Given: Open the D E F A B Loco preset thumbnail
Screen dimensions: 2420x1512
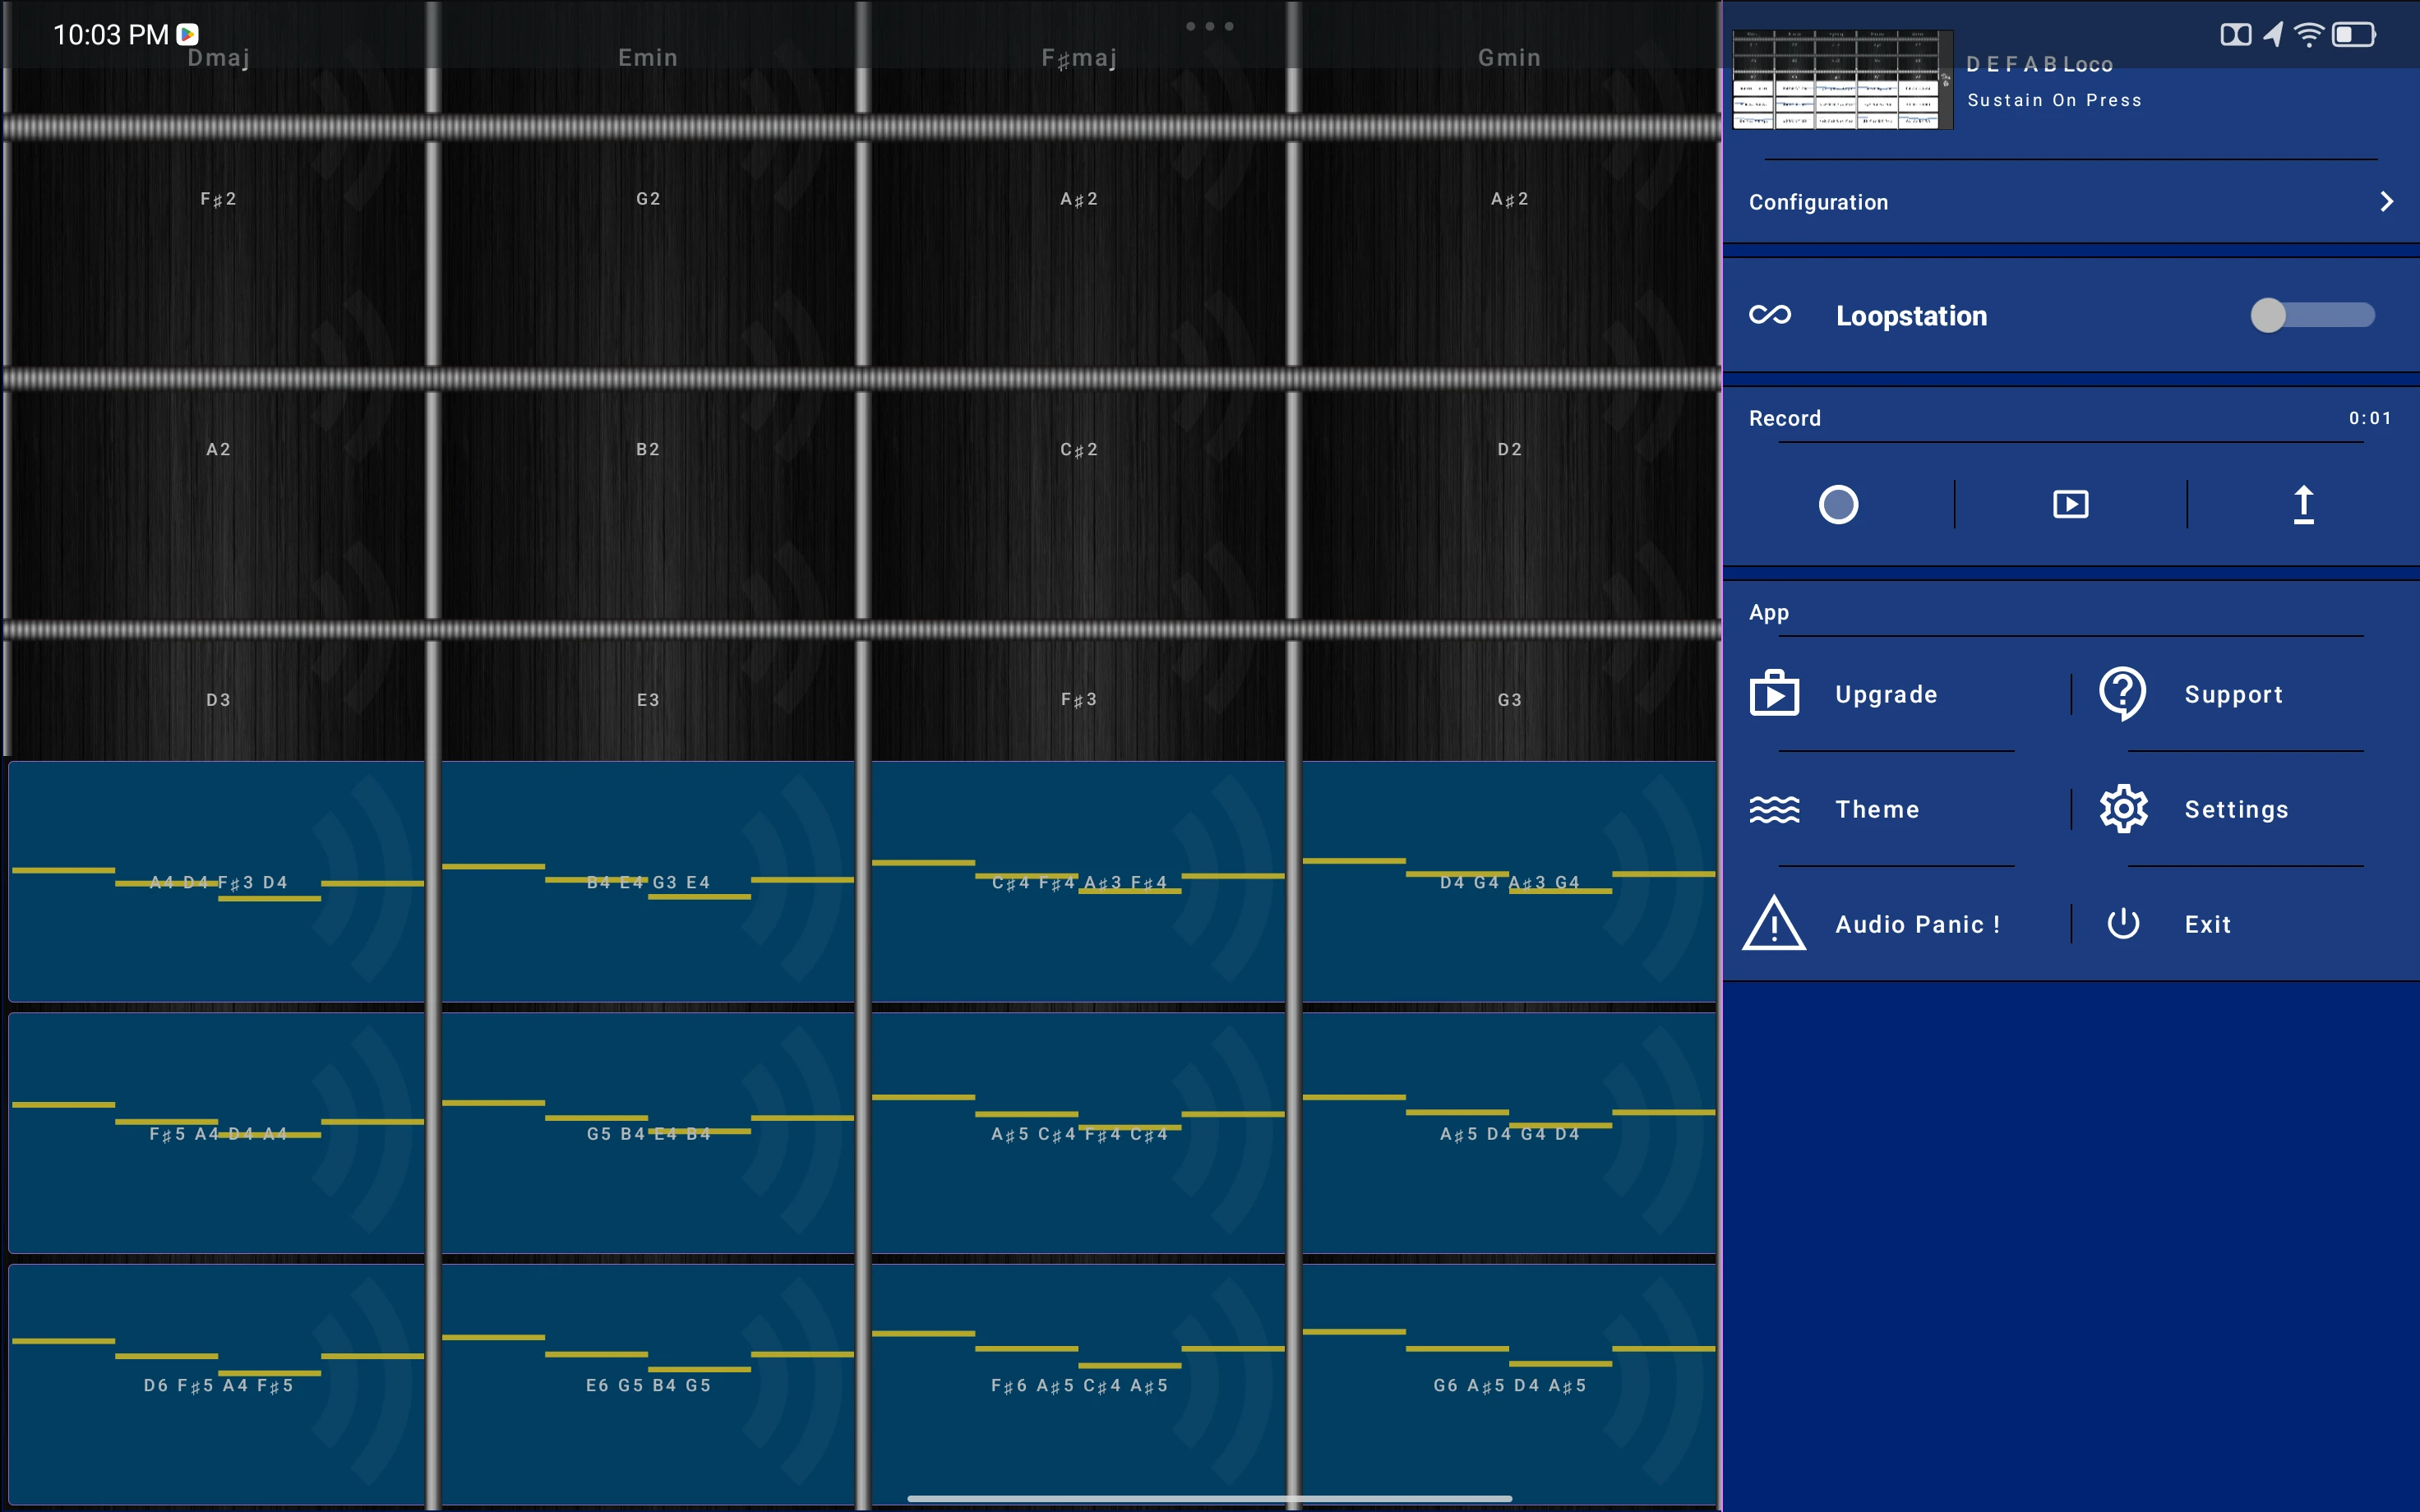Looking at the screenshot, I should tap(1841, 80).
